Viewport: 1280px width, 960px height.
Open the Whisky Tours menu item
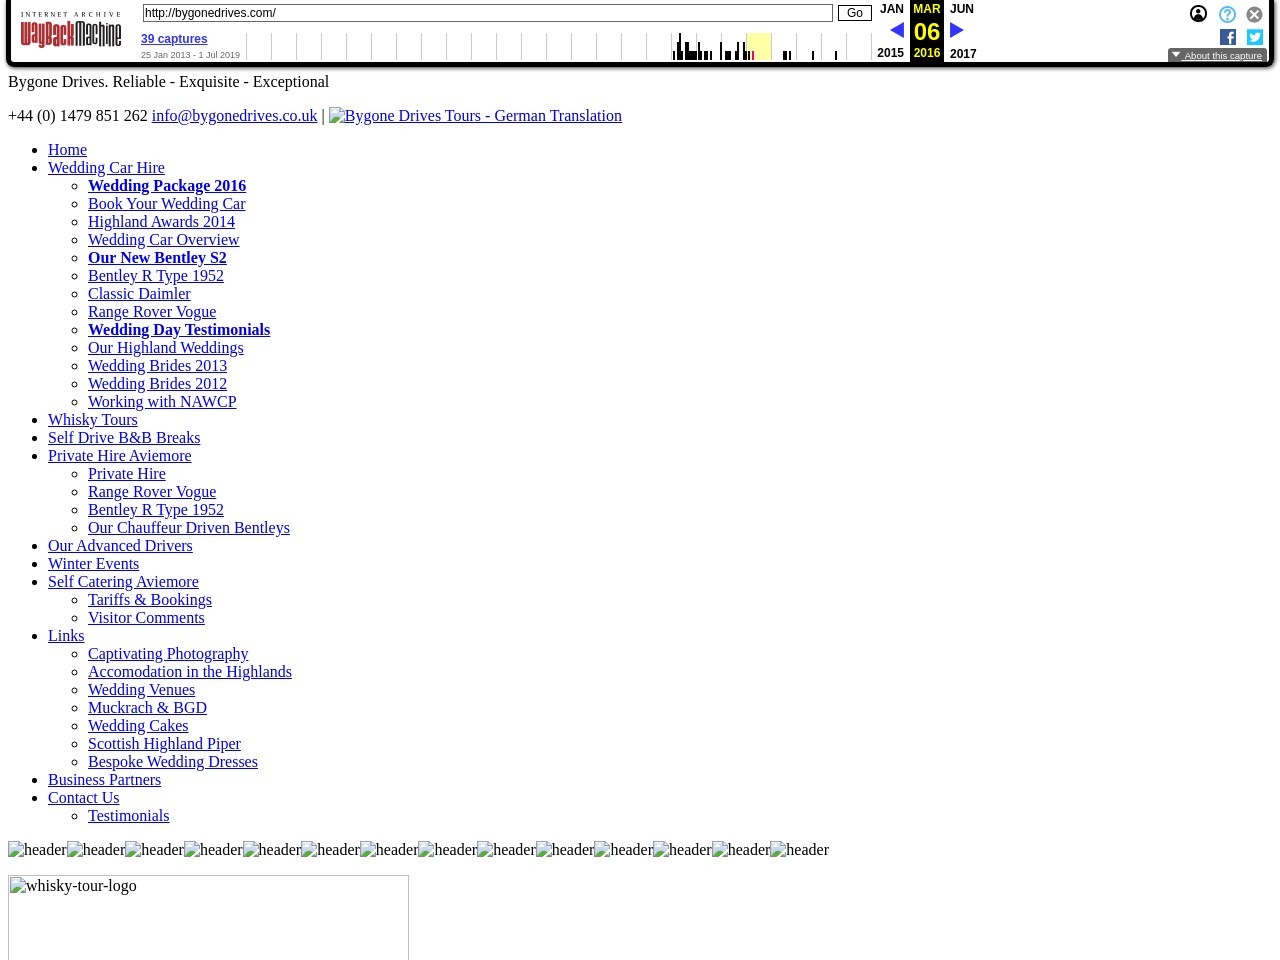93,420
